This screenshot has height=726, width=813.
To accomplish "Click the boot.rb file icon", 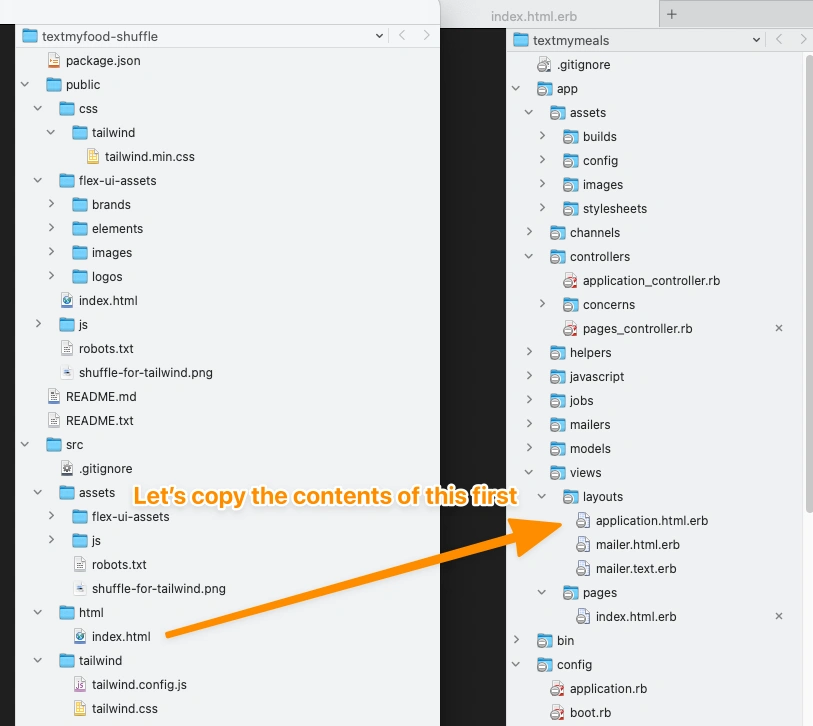I will click(557, 713).
